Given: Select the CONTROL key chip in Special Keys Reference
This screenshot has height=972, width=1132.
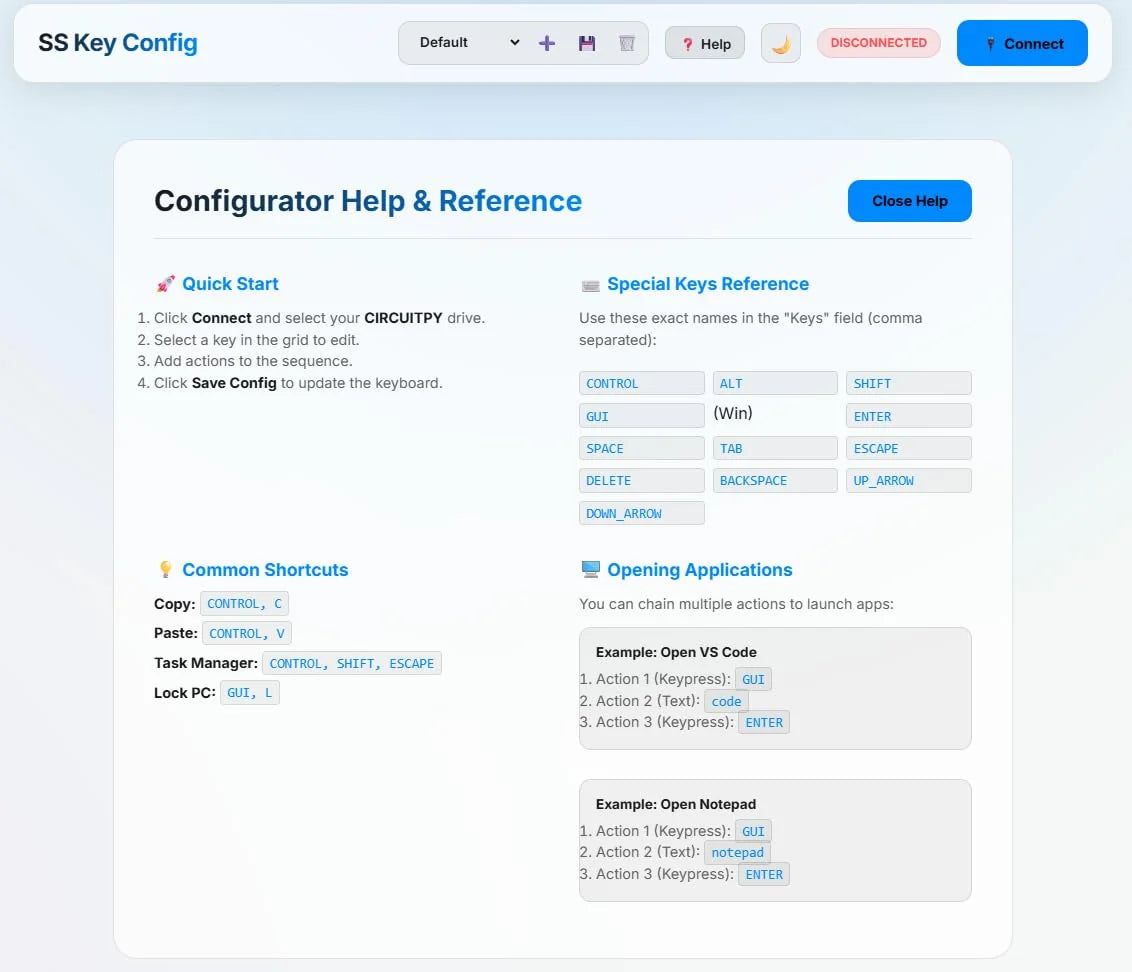Looking at the screenshot, I should pyautogui.click(x=641, y=383).
